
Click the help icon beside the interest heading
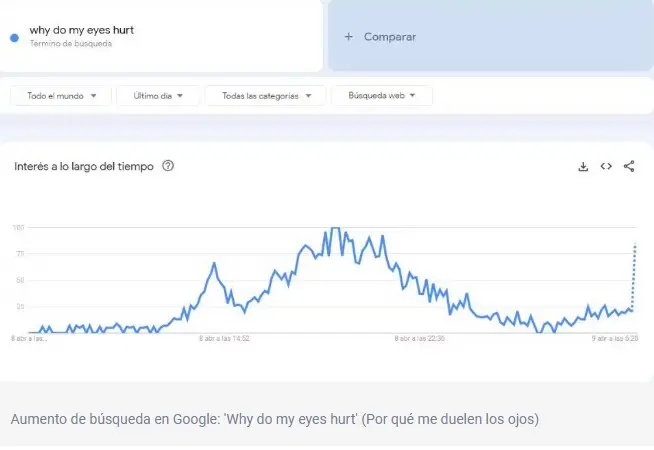click(x=168, y=166)
